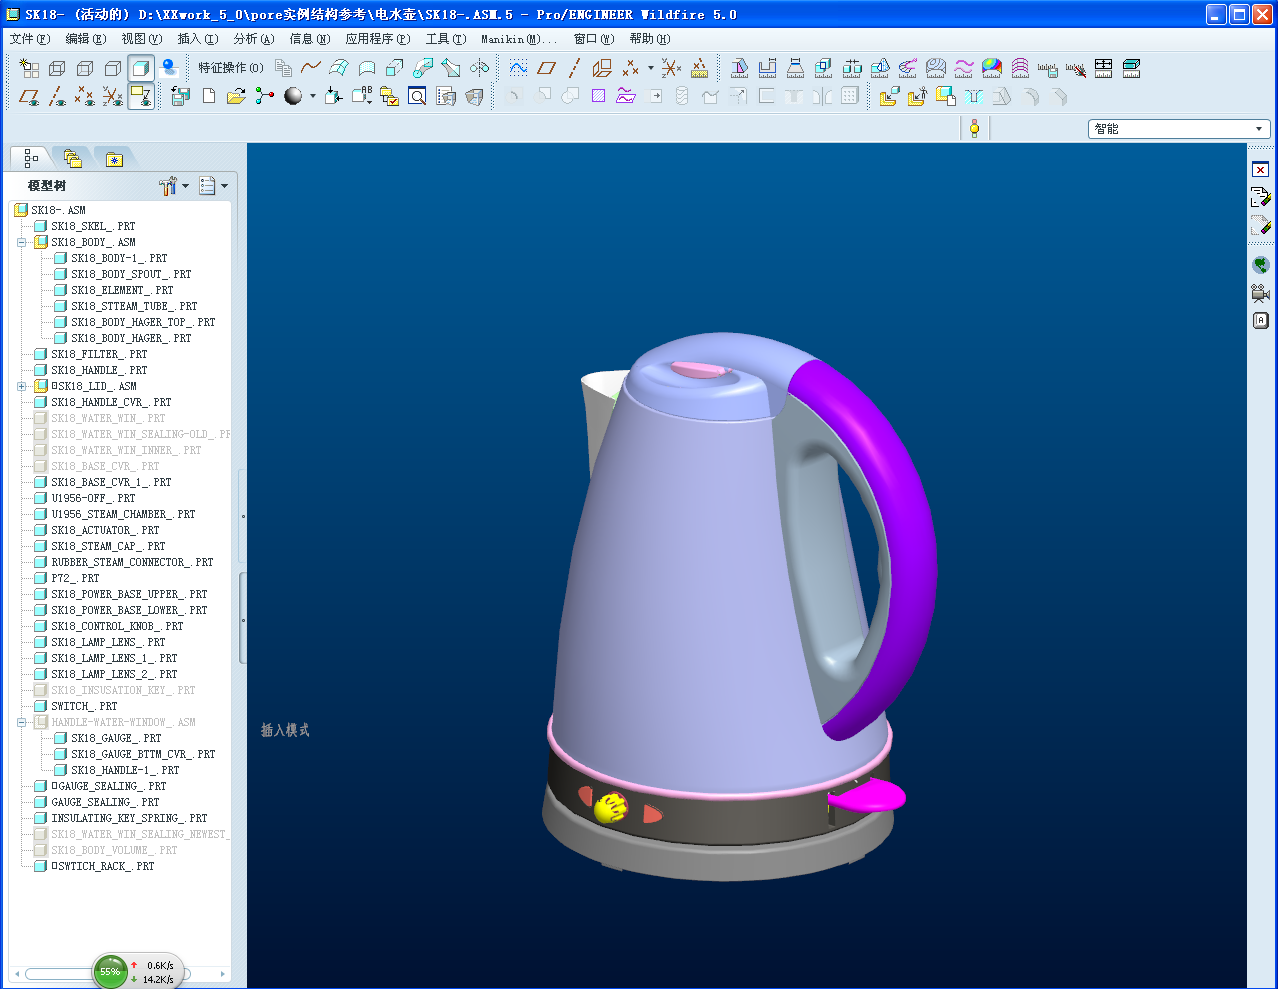The image size is (1278, 989).
Task: Click the coordinate system tool icon
Action: click(671, 68)
